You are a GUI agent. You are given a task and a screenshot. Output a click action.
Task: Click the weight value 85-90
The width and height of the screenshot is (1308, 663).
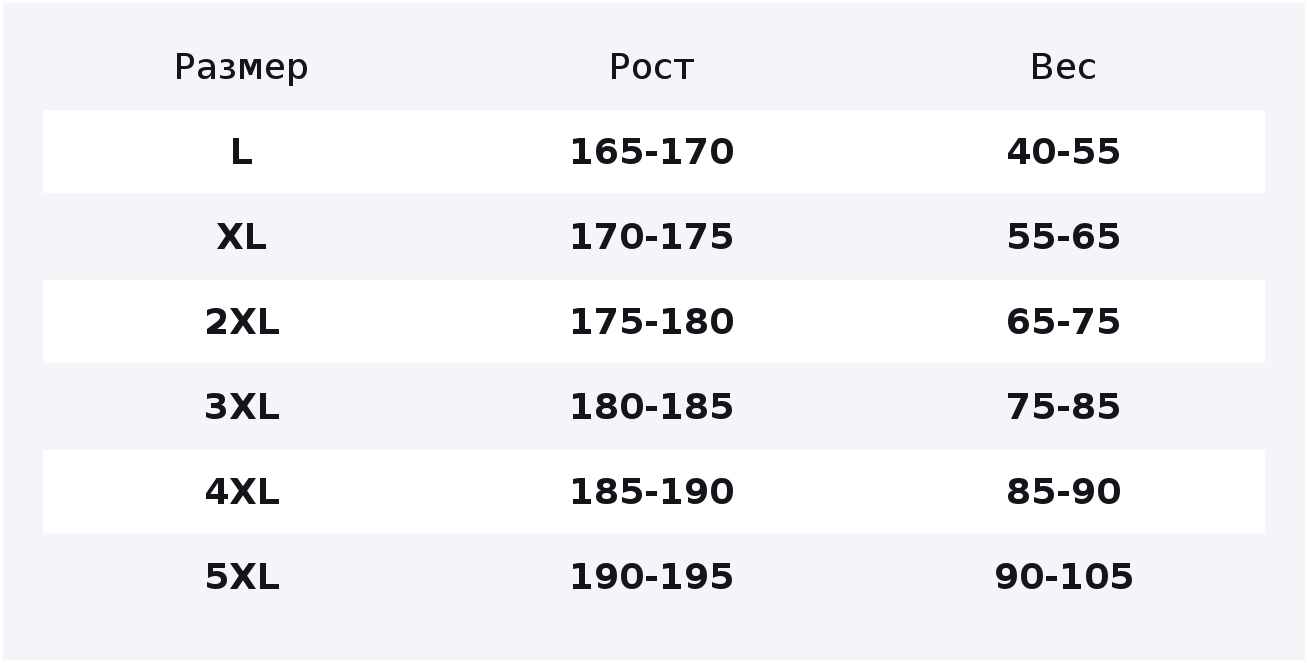(1063, 492)
